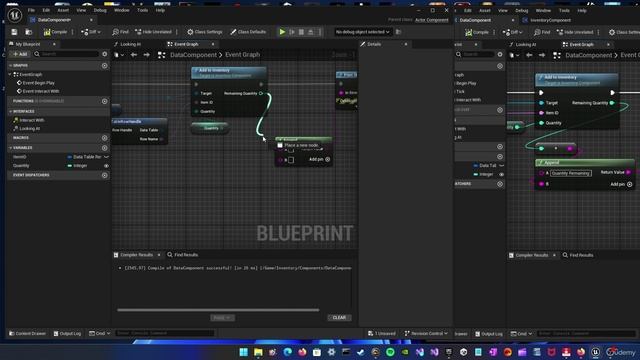
Task: Open compile options beside left Compile button
Action: pos(73,32)
